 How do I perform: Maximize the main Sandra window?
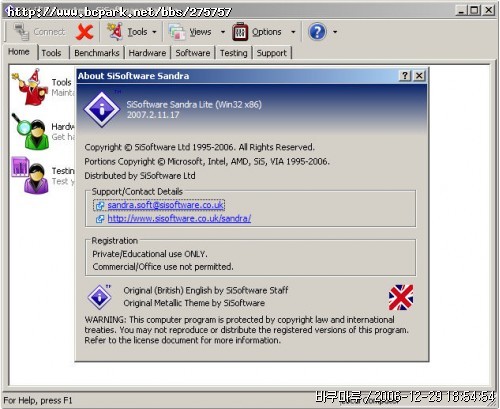click(474, 11)
